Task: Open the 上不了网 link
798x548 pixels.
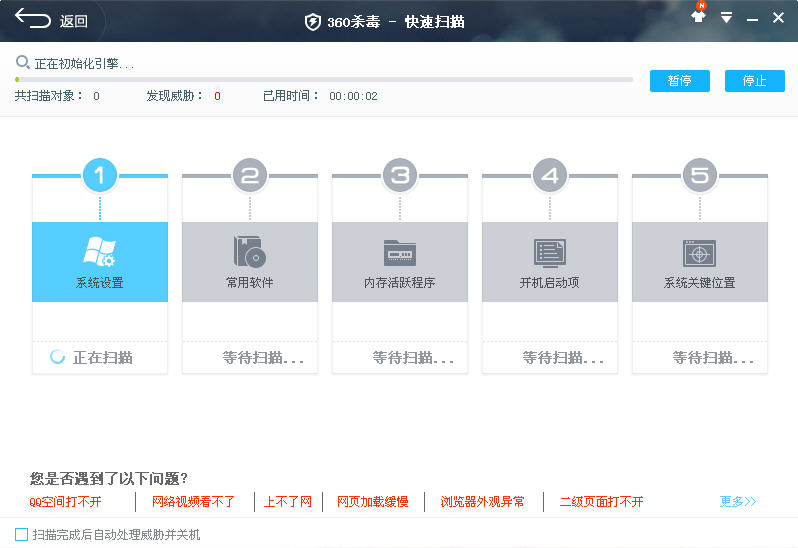Action: click(288, 502)
